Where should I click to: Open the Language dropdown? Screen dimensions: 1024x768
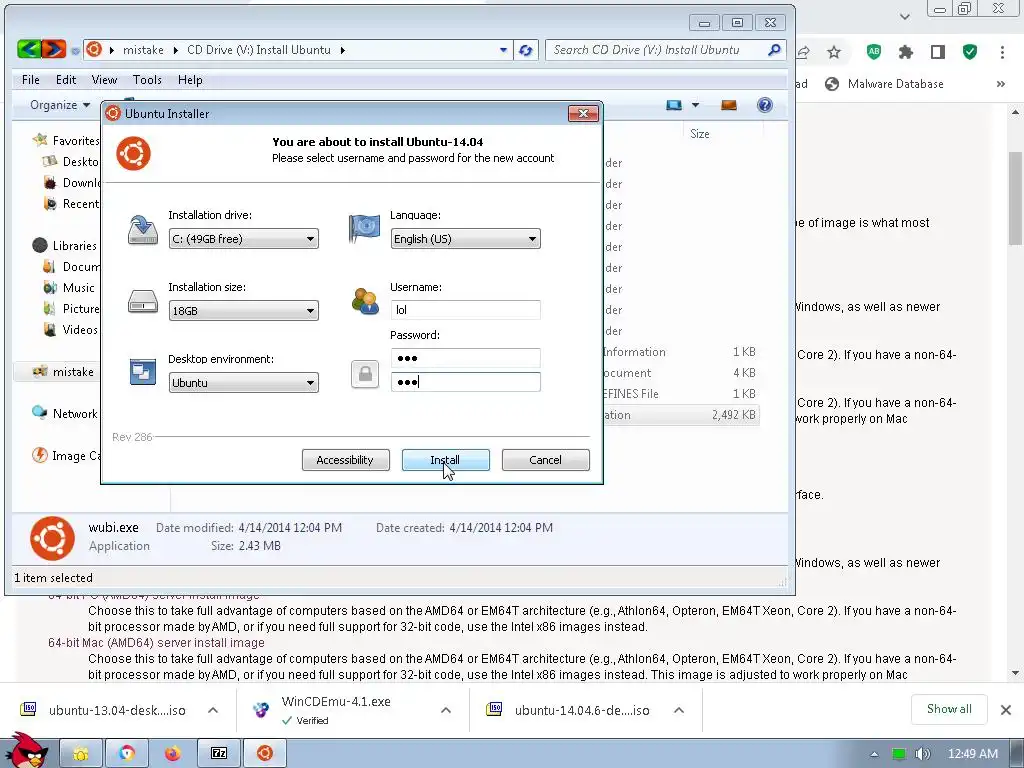point(466,239)
